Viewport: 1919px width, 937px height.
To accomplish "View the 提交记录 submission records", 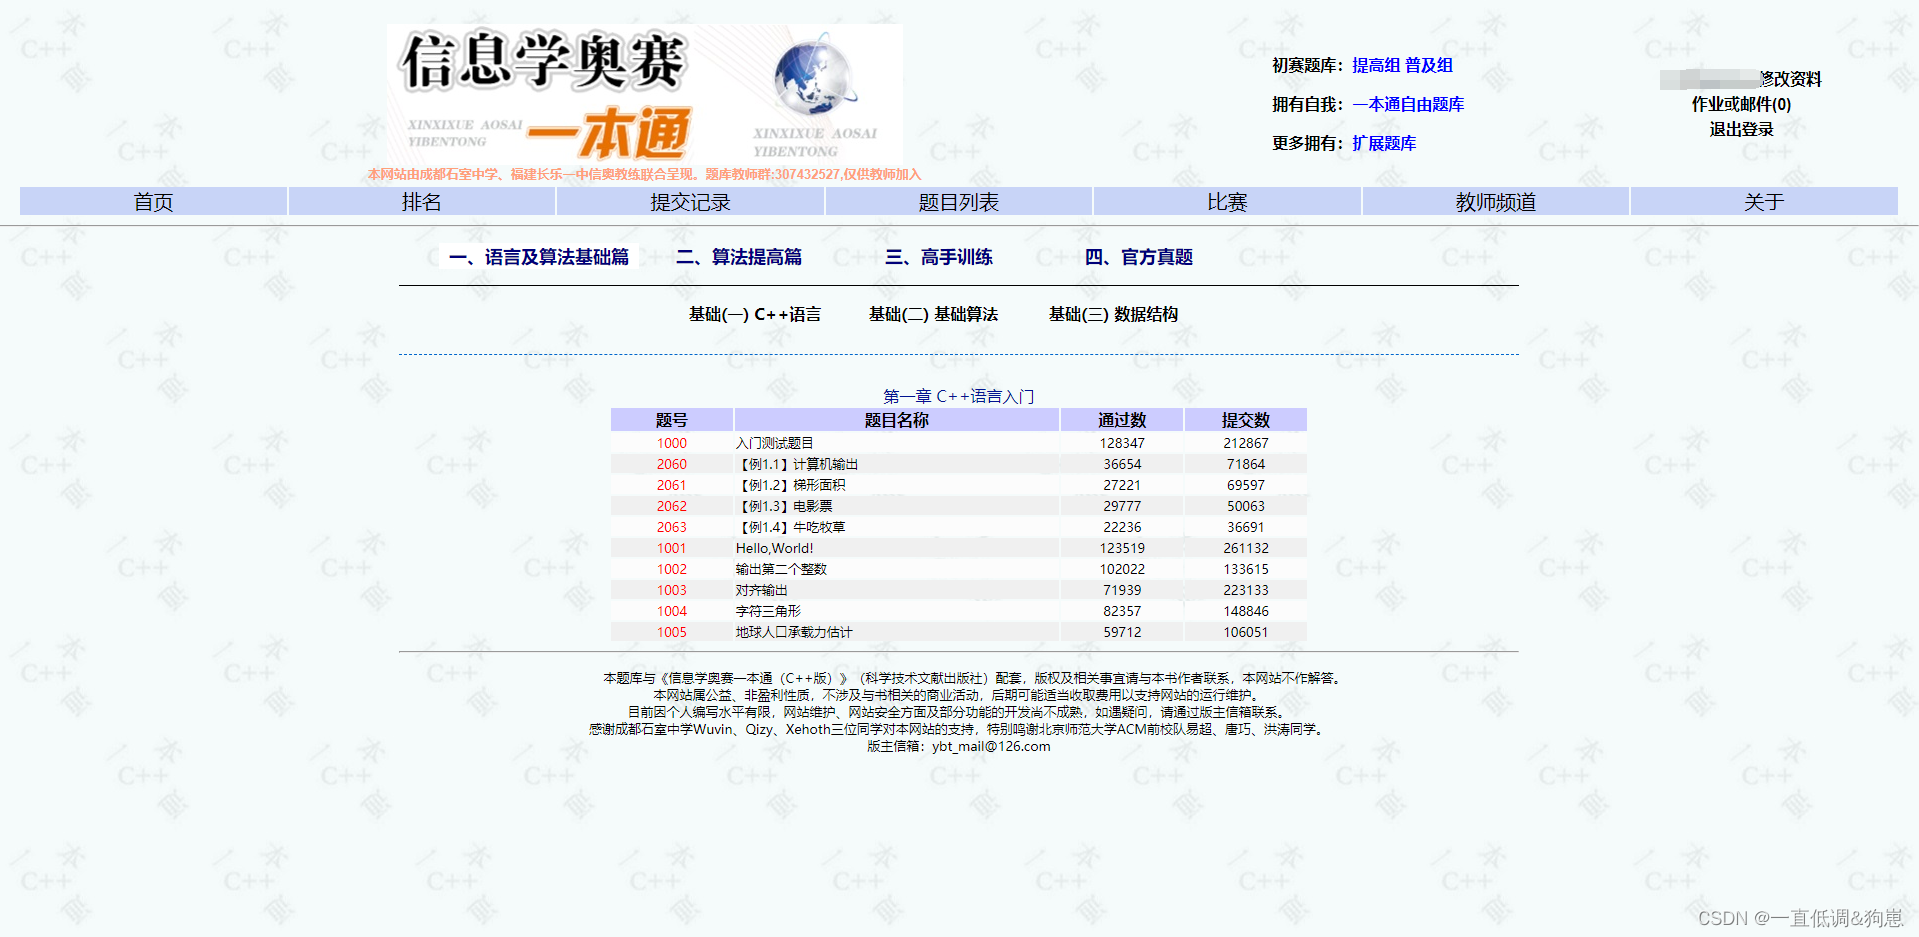I will [x=689, y=201].
